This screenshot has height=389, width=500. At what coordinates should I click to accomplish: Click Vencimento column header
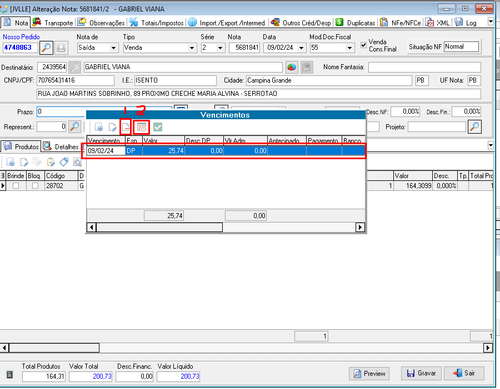(106, 140)
